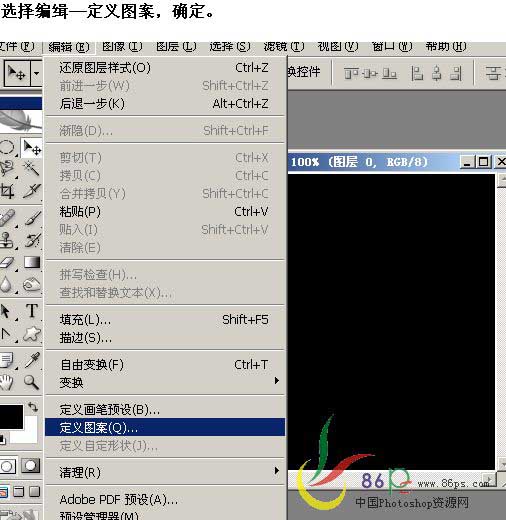Open the 滤镜(T) menu
This screenshot has width=506, height=520.
284,46
